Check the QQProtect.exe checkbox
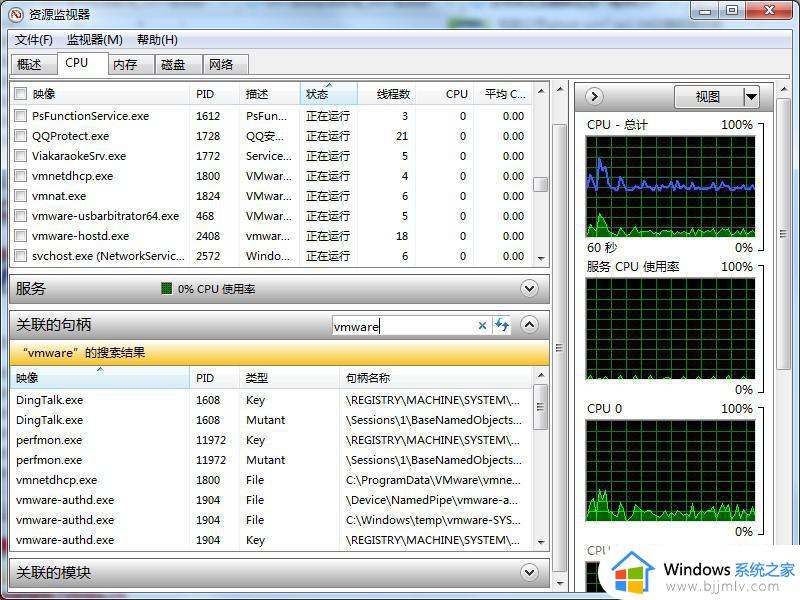Viewport: 800px width, 600px height. [20, 136]
